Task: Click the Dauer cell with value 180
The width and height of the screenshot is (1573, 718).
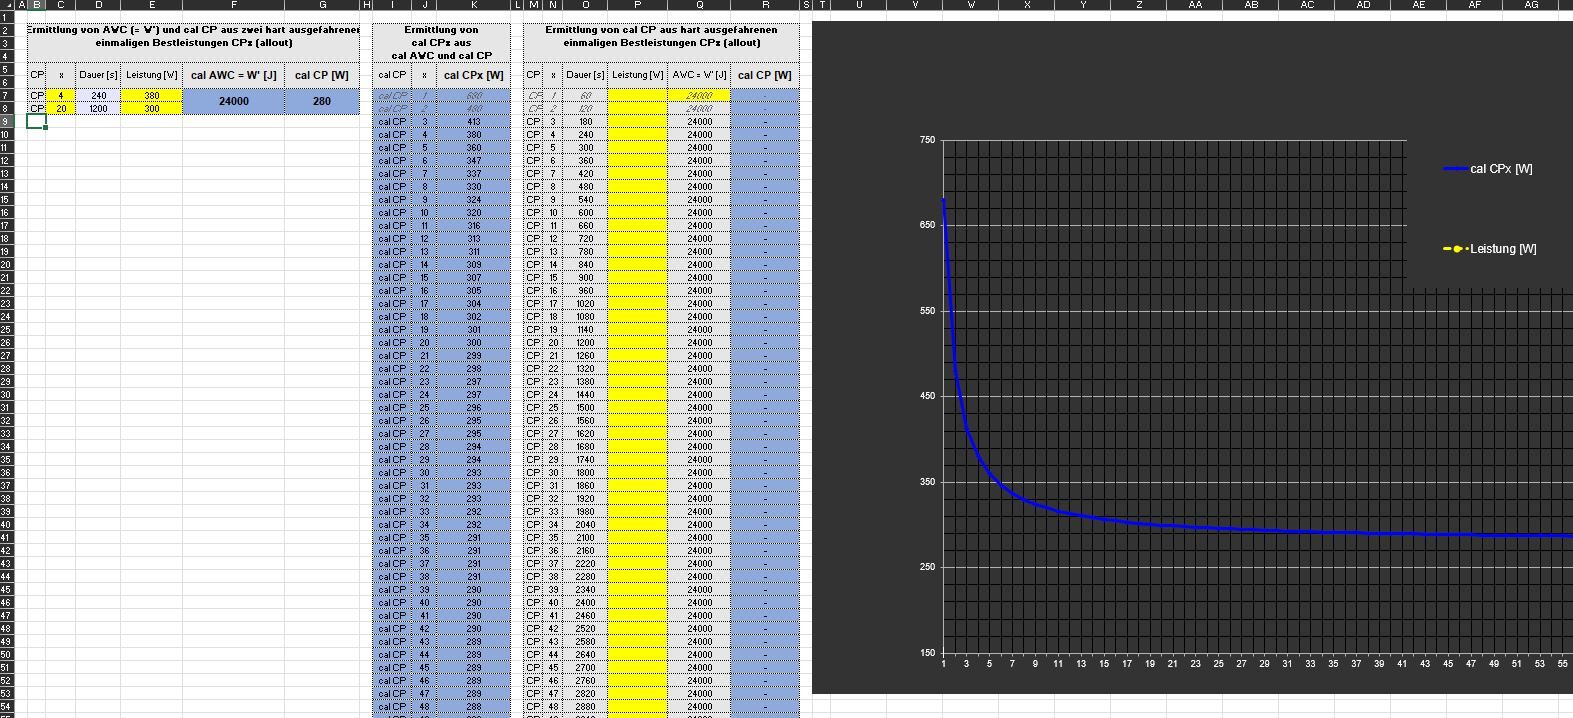Action: click(585, 122)
